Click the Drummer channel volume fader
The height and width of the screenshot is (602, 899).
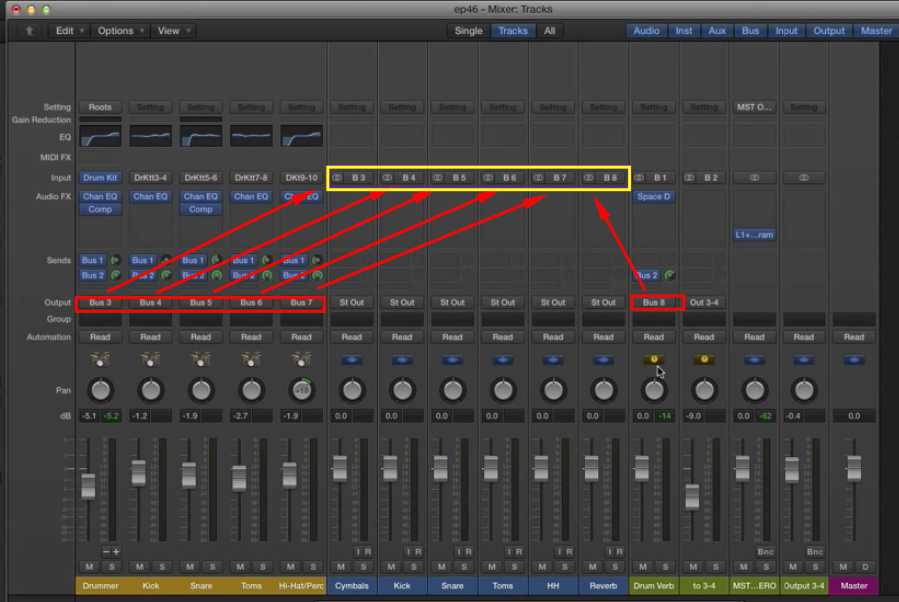(x=88, y=486)
